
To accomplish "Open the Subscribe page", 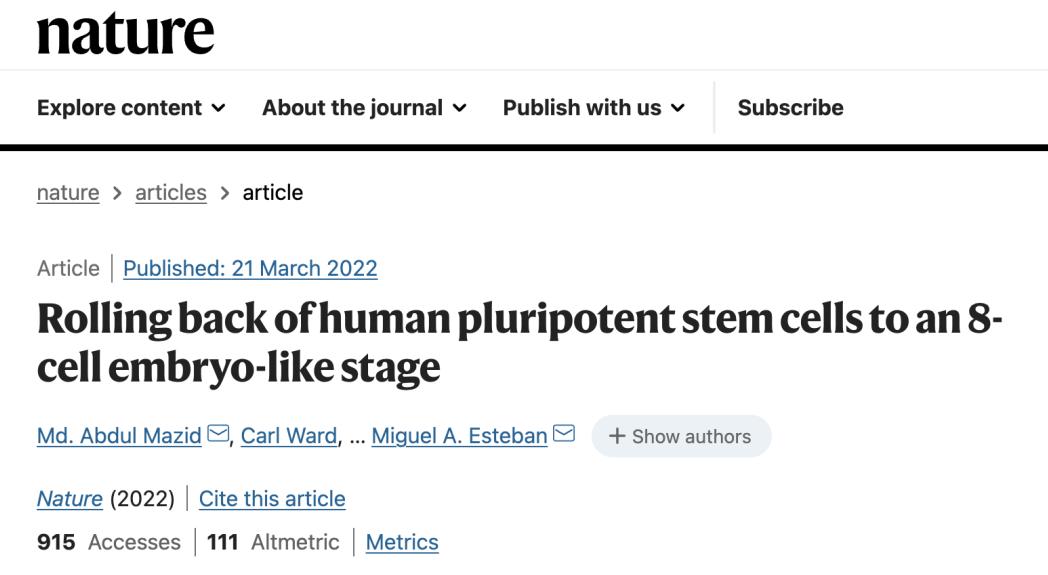I will 790,108.
